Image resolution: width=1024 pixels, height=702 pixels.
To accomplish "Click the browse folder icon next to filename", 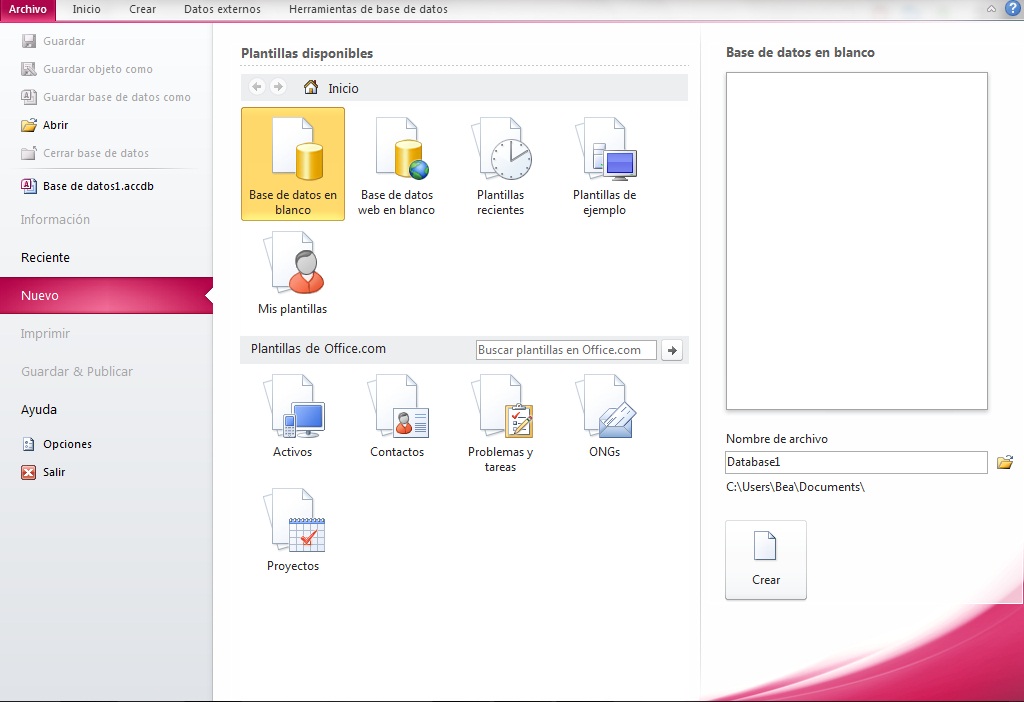I will pyautogui.click(x=1004, y=462).
